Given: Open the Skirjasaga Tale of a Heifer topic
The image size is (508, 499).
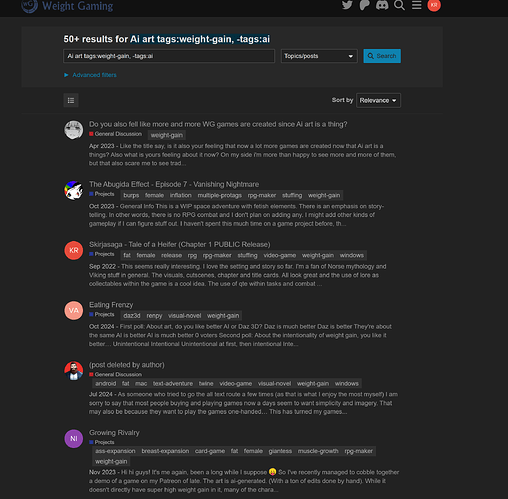Looking at the screenshot, I should pyautogui.click(x=180, y=245).
